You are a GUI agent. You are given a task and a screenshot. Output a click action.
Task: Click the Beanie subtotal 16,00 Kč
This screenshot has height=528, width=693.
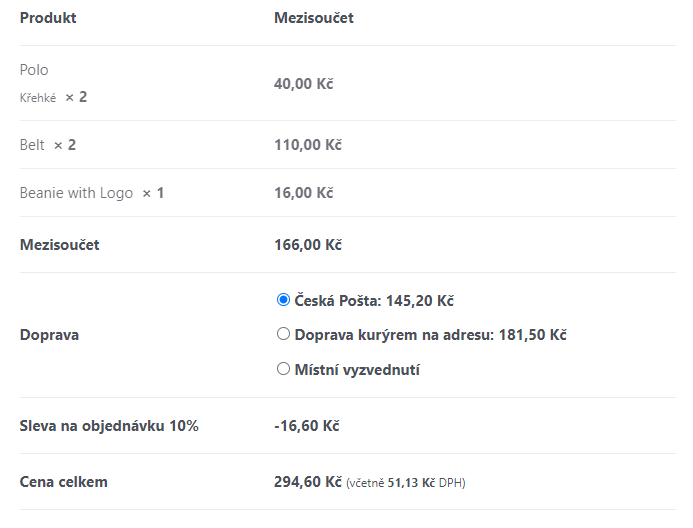pos(304,193)
